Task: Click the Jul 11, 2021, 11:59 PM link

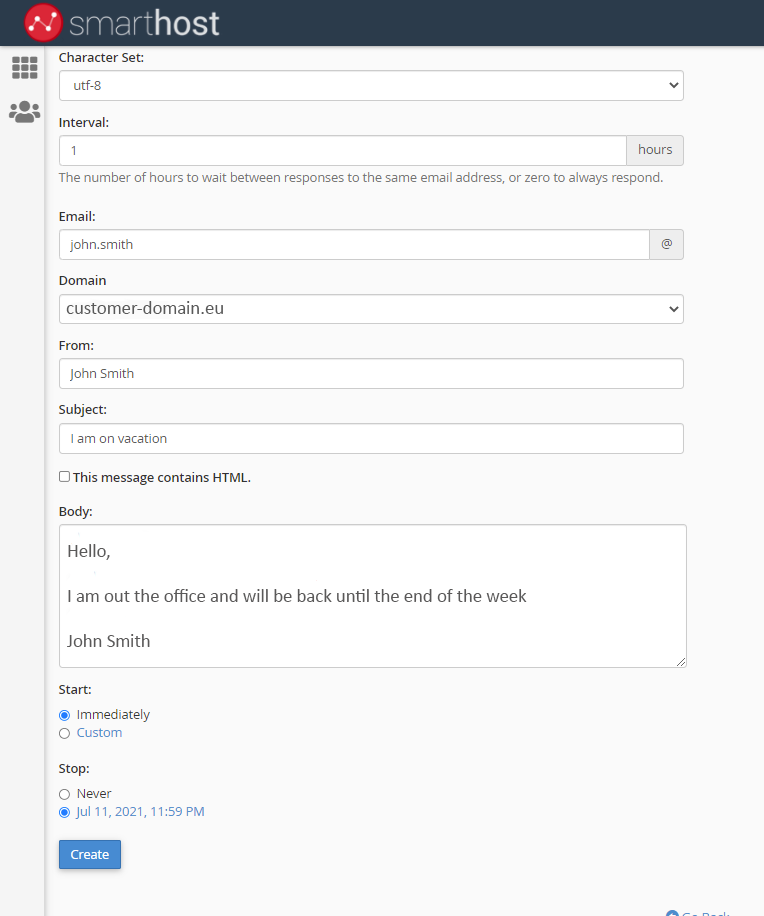Action: (140, 812)
